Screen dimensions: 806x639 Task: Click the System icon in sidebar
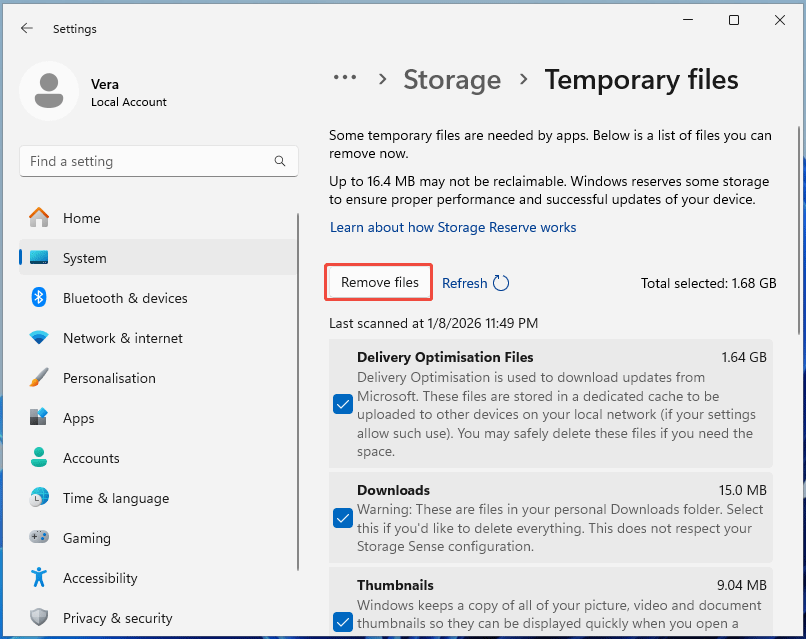click(38, 258)
